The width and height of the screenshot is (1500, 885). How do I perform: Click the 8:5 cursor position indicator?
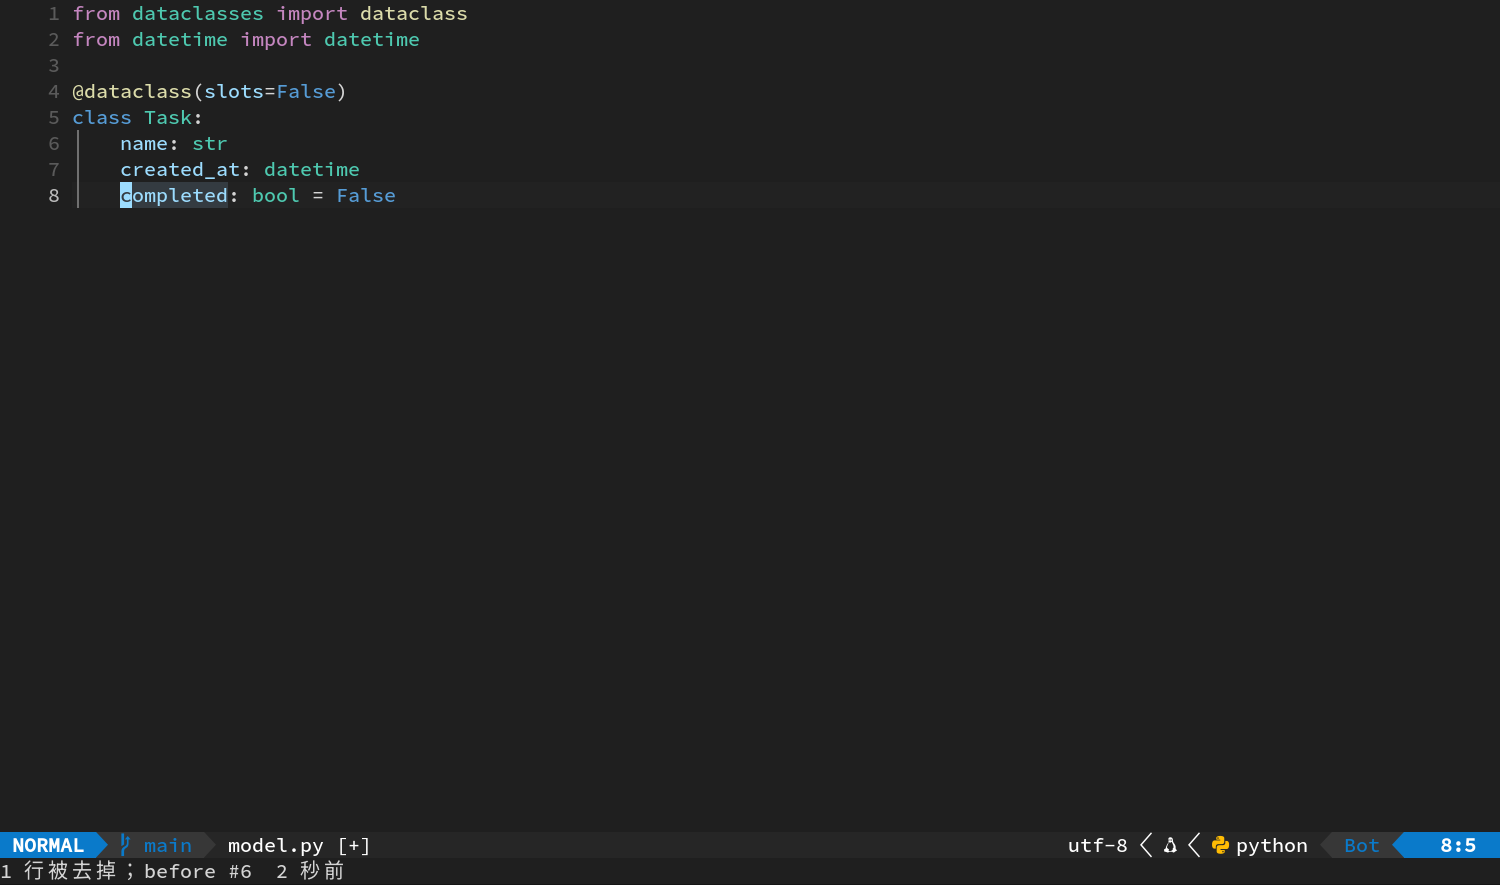(x=1458, y=846)
